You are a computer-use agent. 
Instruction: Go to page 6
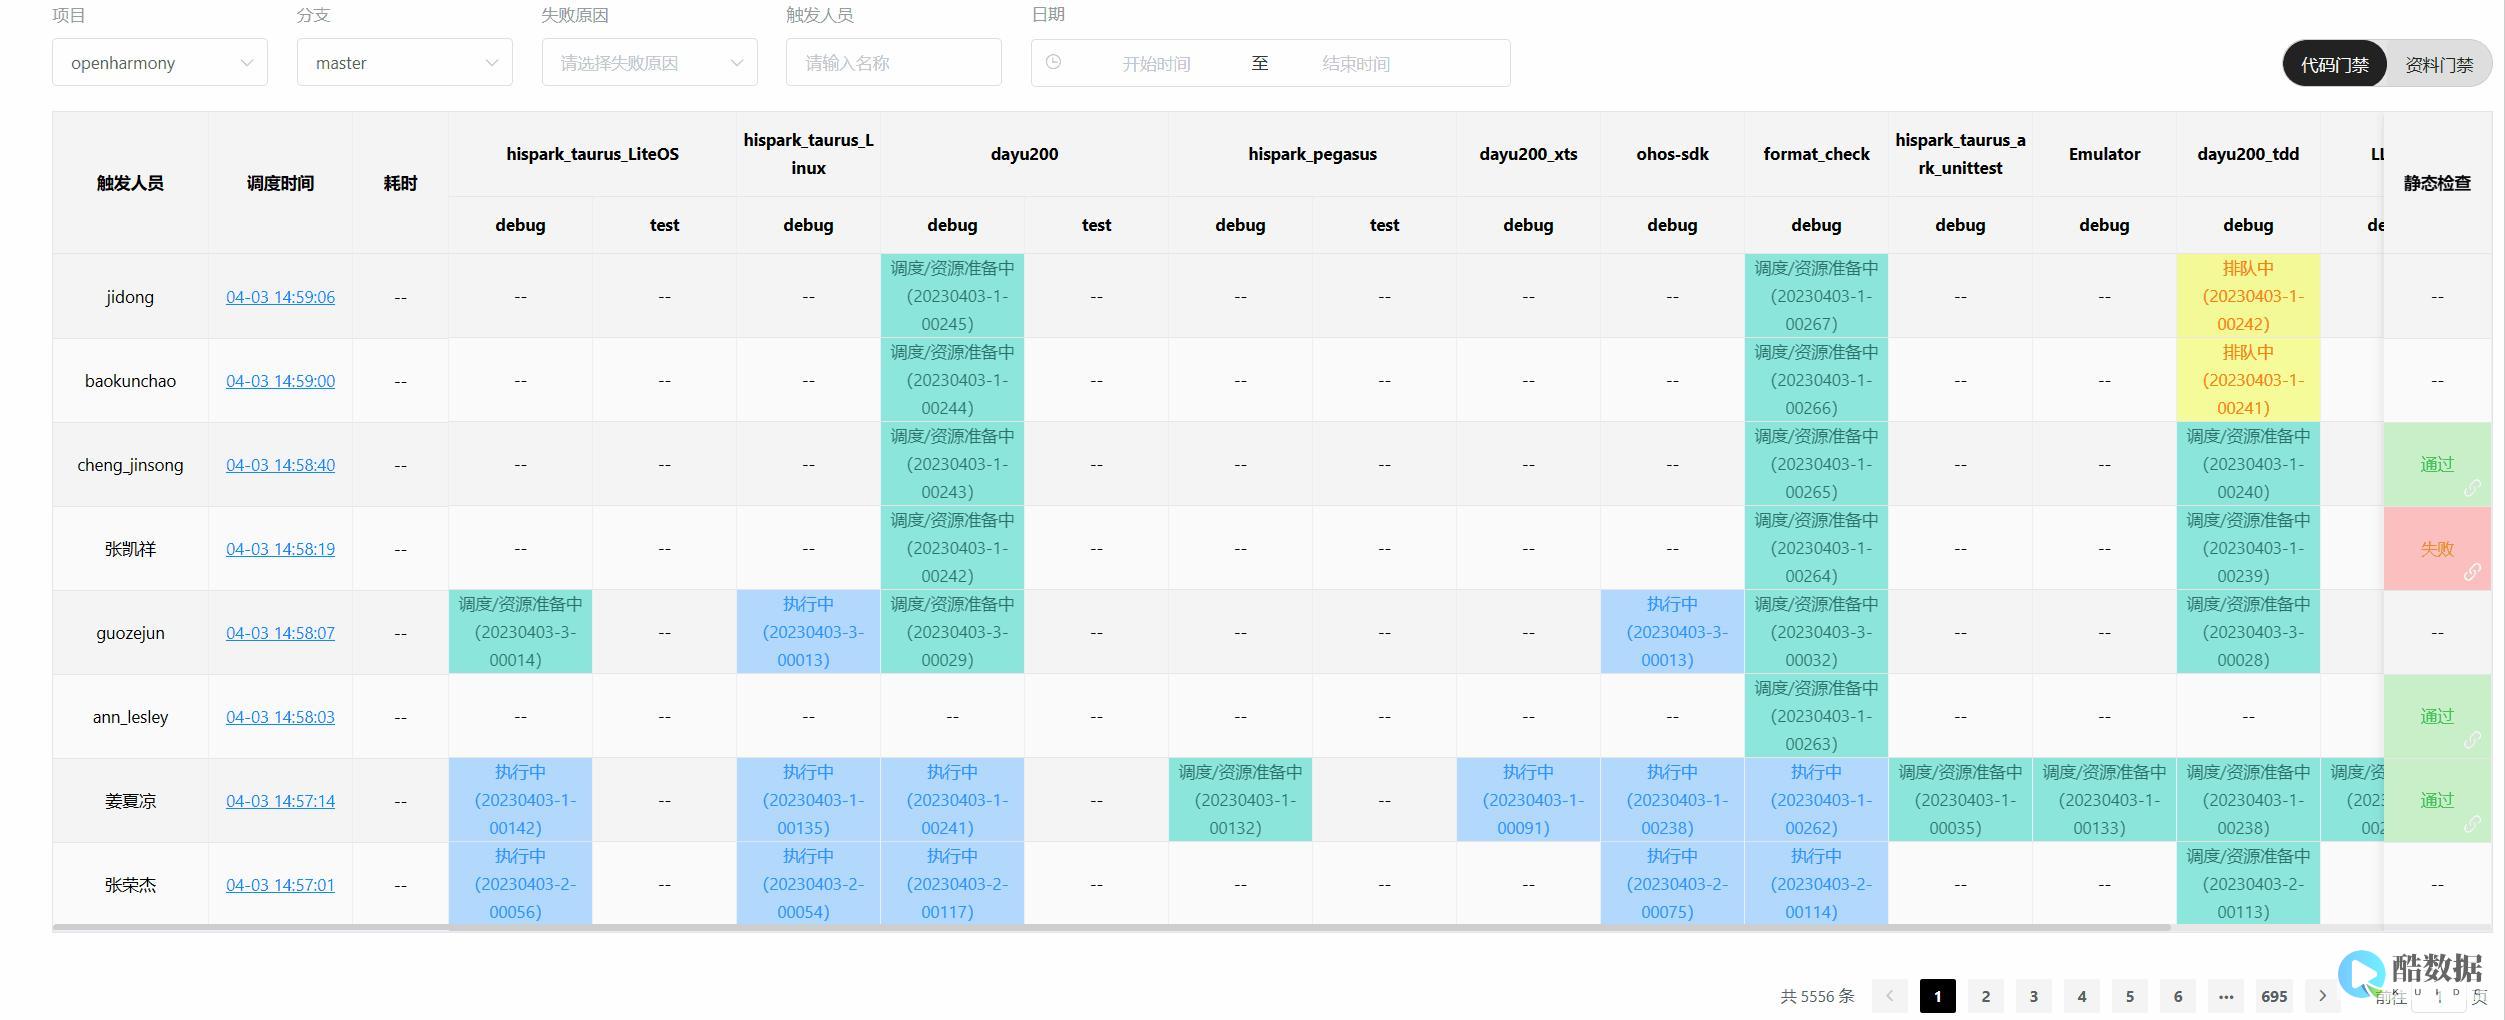[2178, 996]
